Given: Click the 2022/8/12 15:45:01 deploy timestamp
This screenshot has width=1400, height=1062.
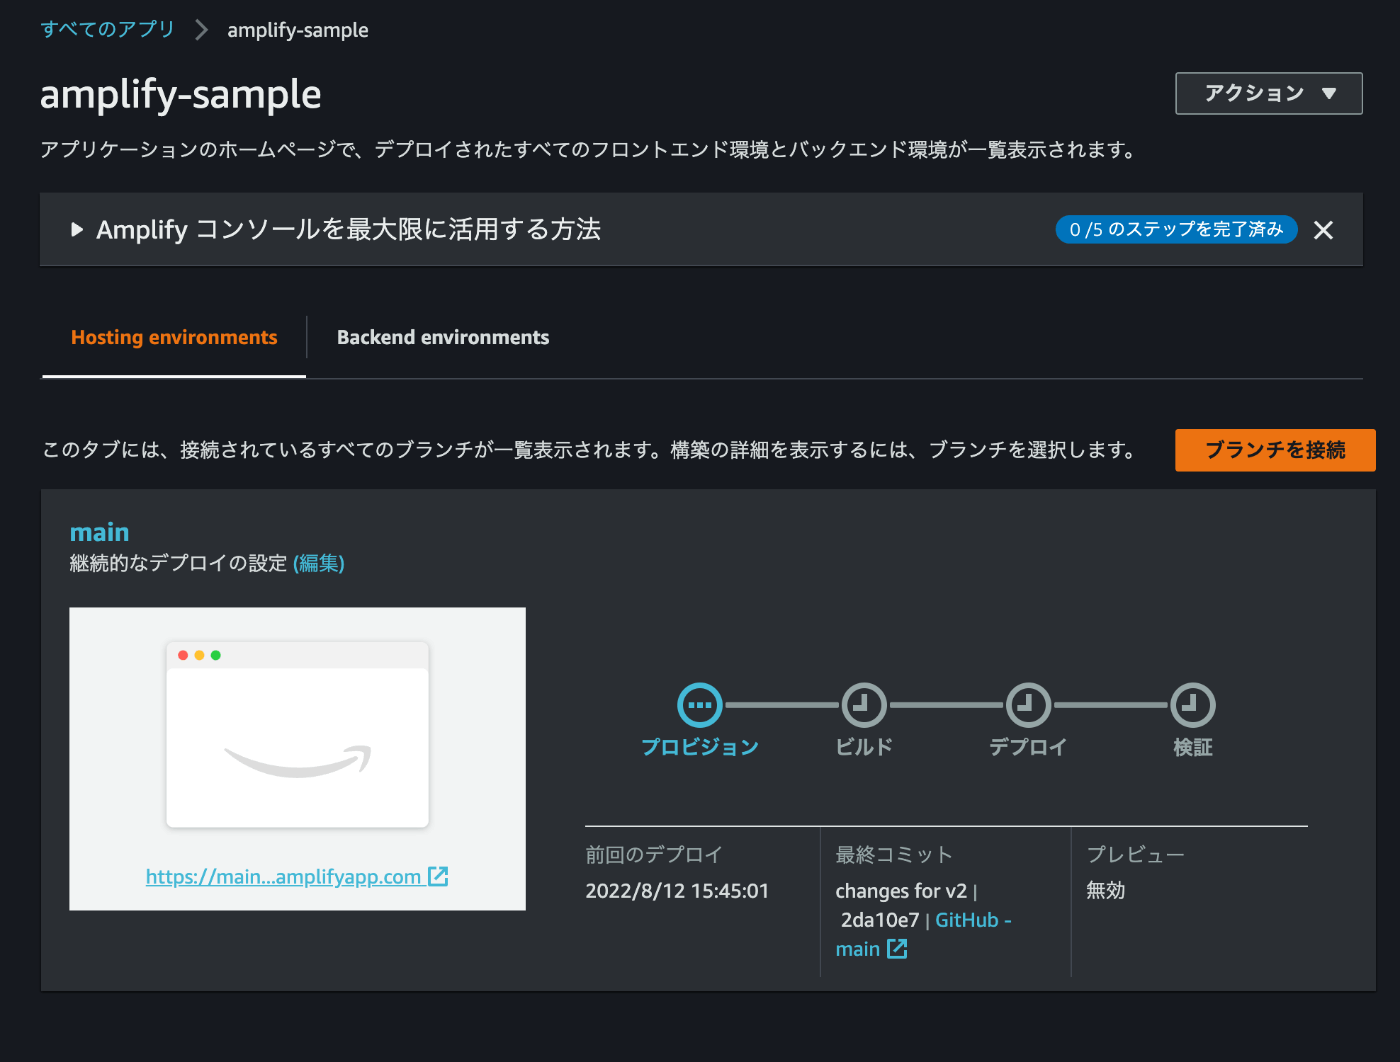Looking at the screenshot, I should pyautogui.click(x=677, y=891).
